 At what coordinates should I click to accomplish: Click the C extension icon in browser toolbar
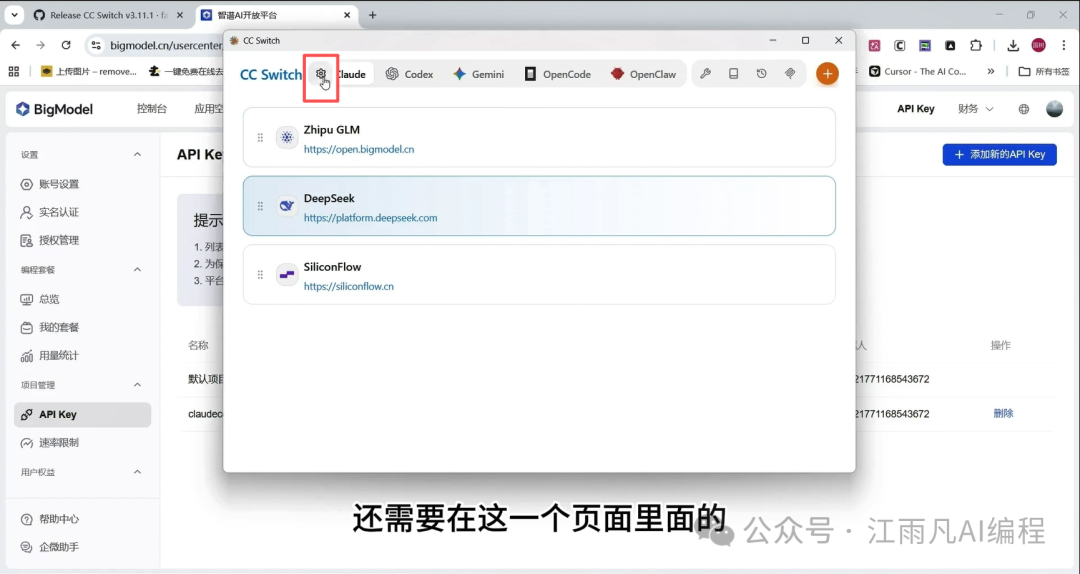900,45
